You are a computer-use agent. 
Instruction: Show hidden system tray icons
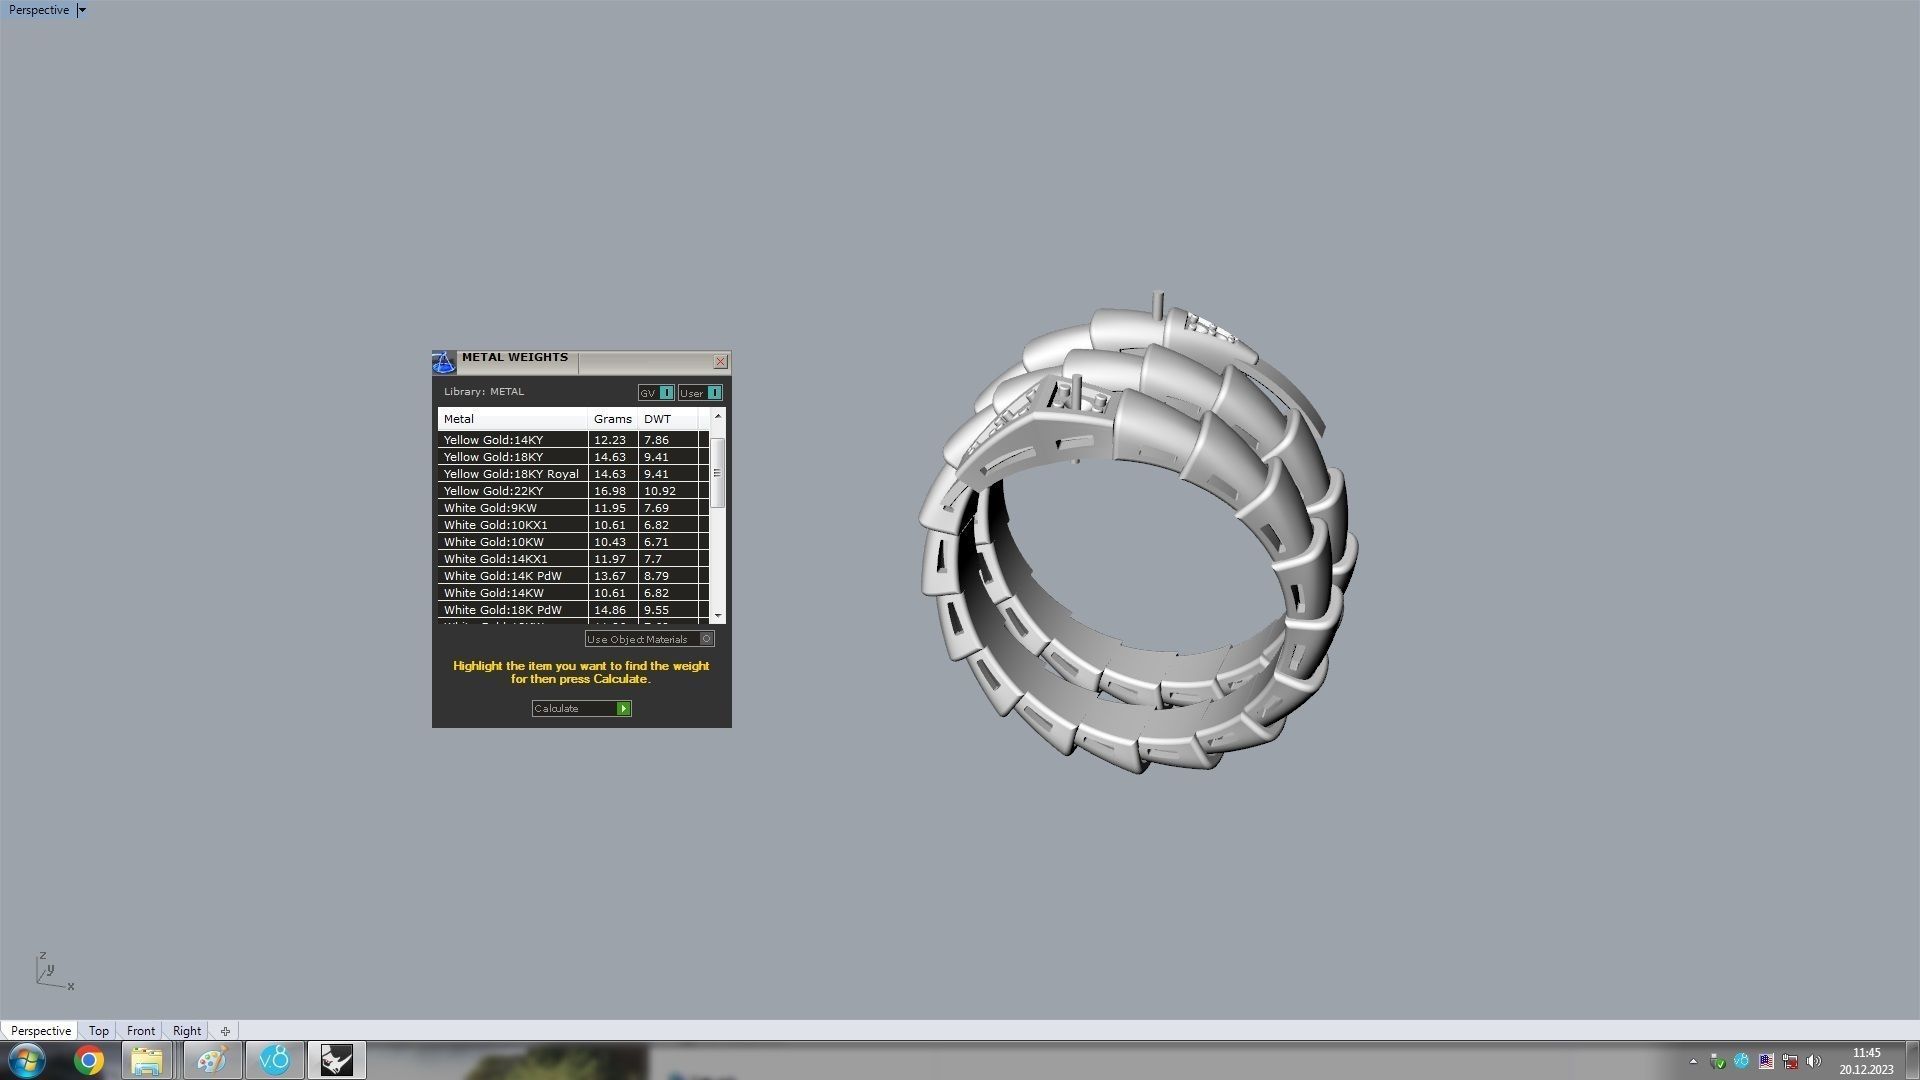1693,1062
